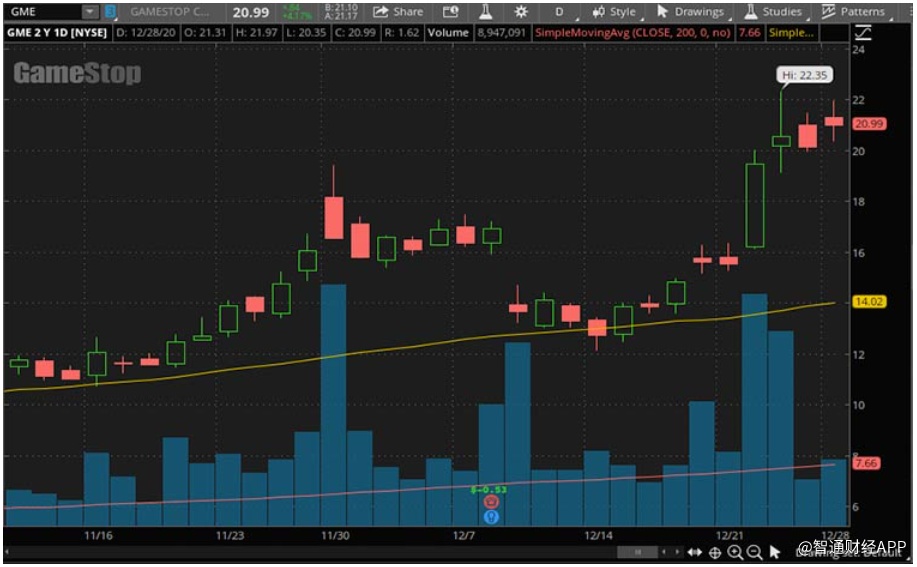This screenshot has width=917, height=567.
Task: Click the Volume label in header
Action: click(x=448, y=33)
